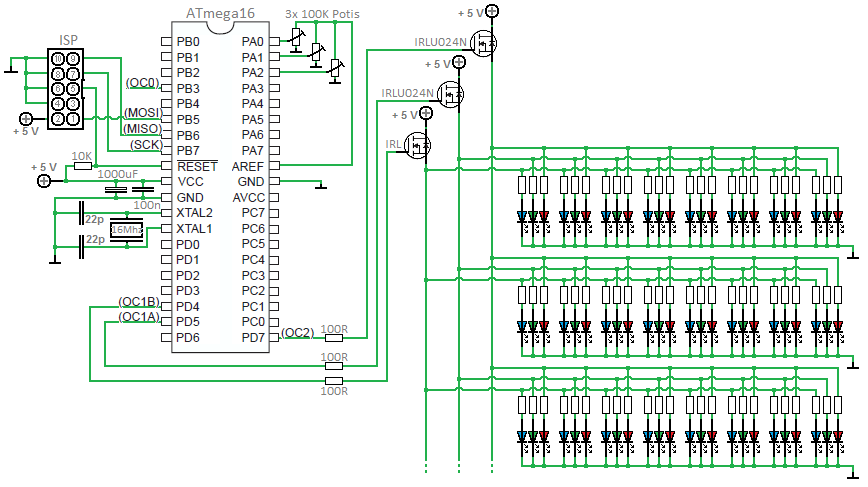Click the (MISO) label beside PB6
Screen dimensions: 868x487
click(142, 129)
